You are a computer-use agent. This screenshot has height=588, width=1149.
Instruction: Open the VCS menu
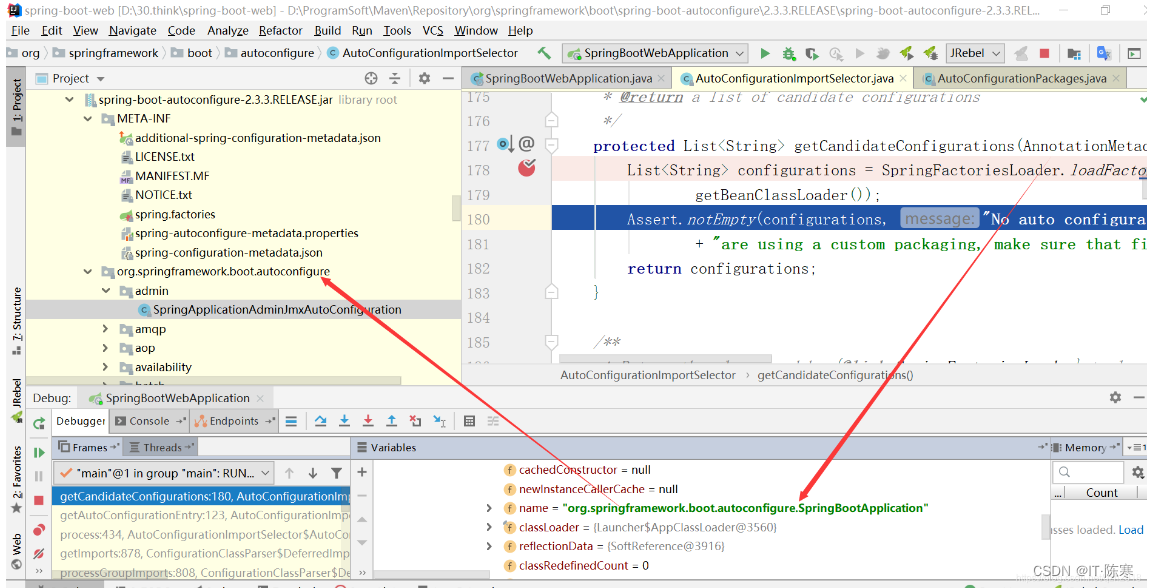(433, 31)
